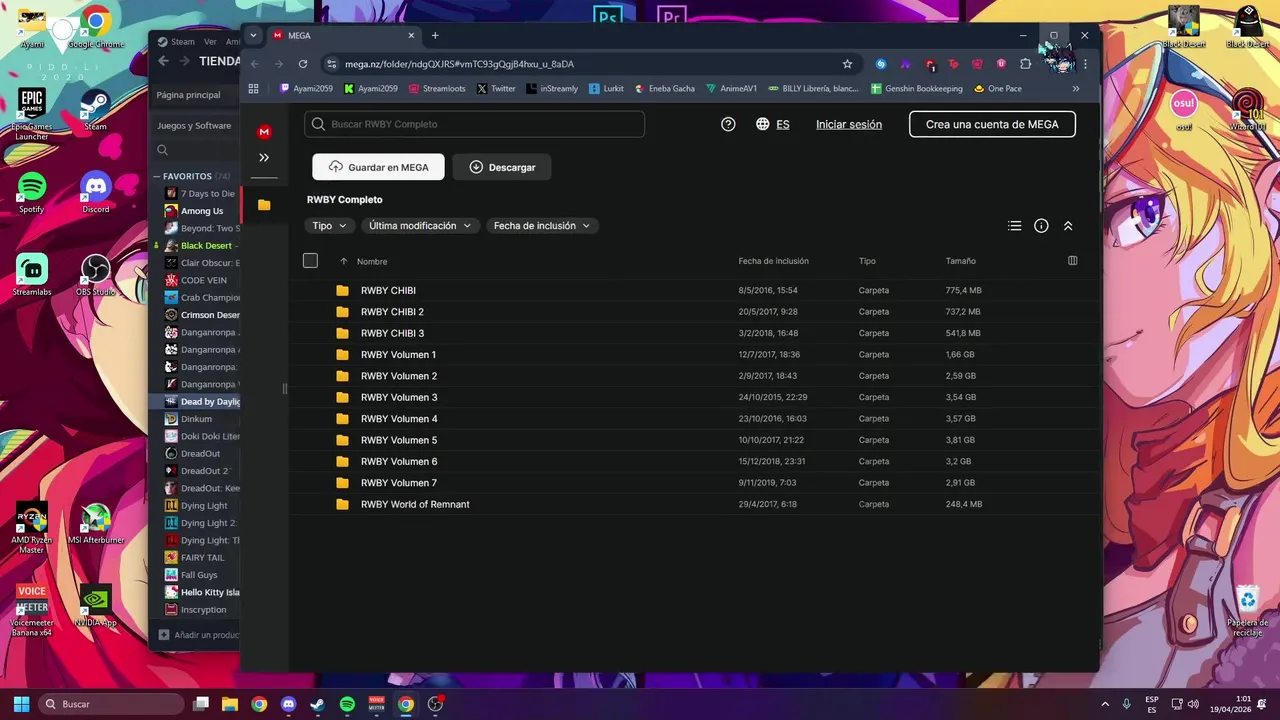The height and width of the screenshot is (720, 1280).
Task: Click the Descargar button
Action: pyautogui.click(x=502, y=167)
